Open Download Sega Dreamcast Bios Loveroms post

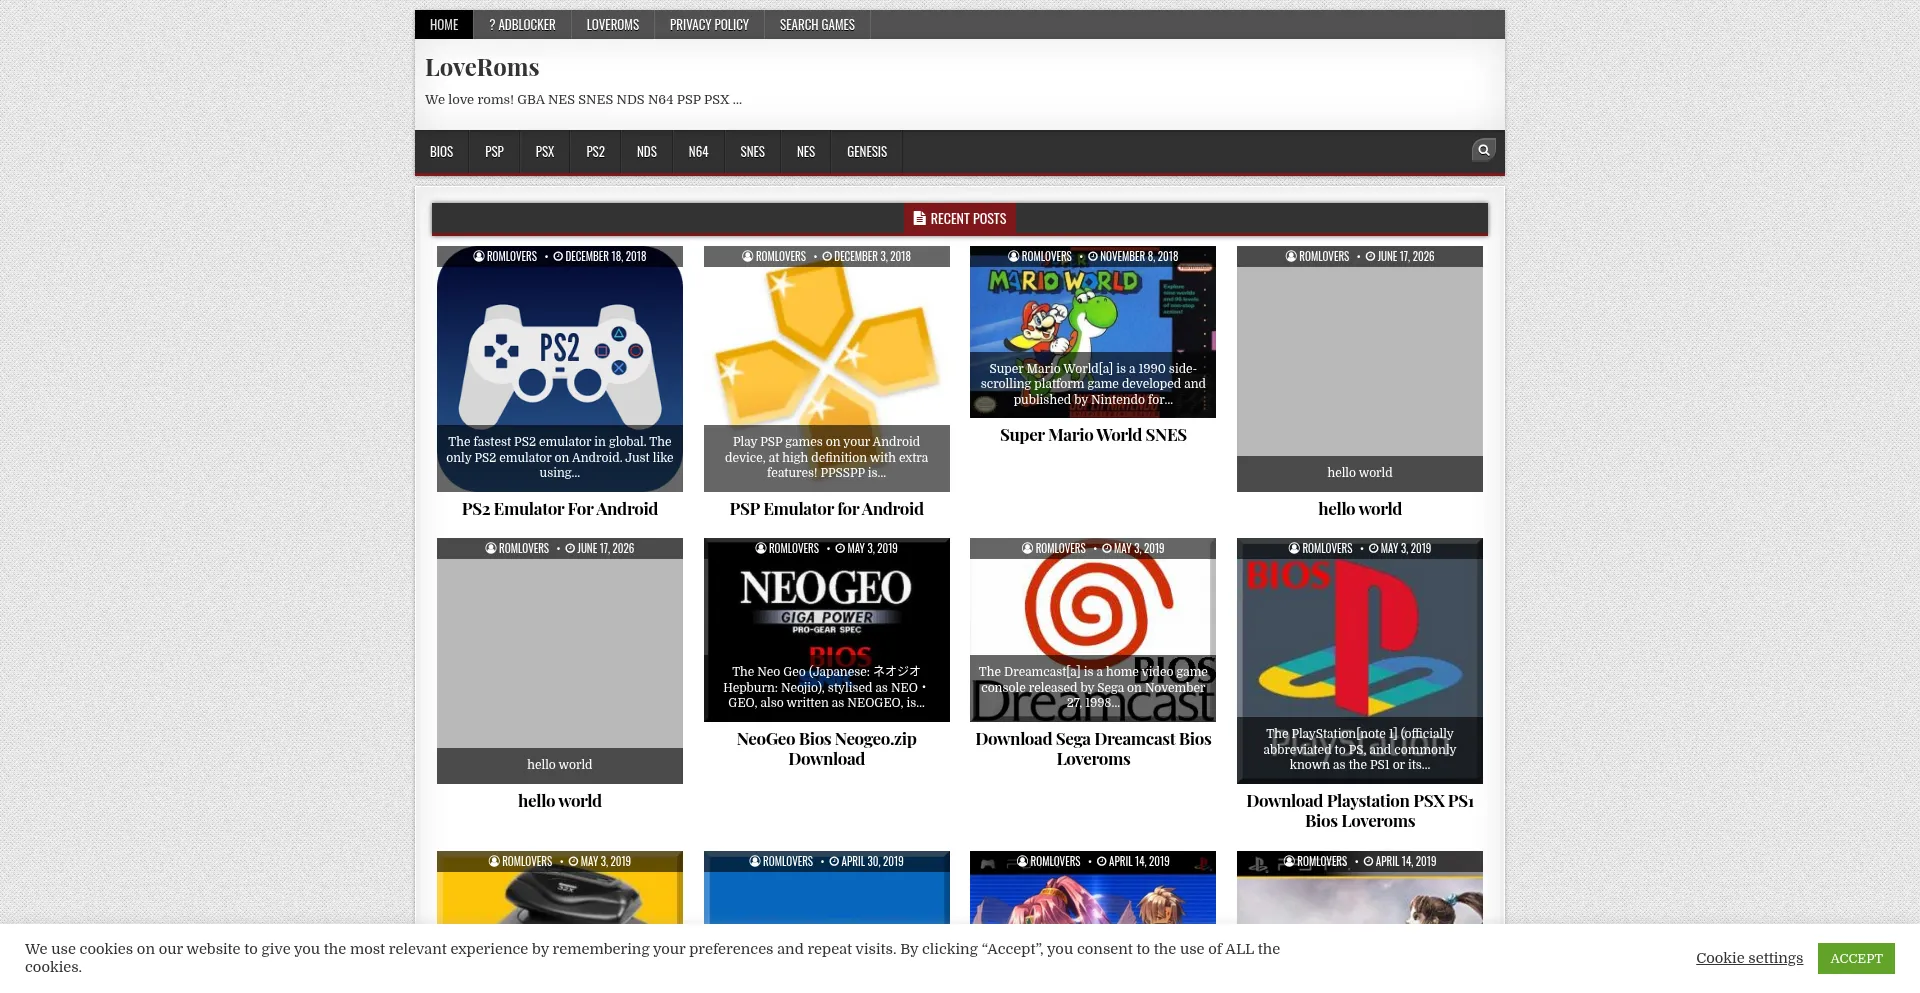1093,749
